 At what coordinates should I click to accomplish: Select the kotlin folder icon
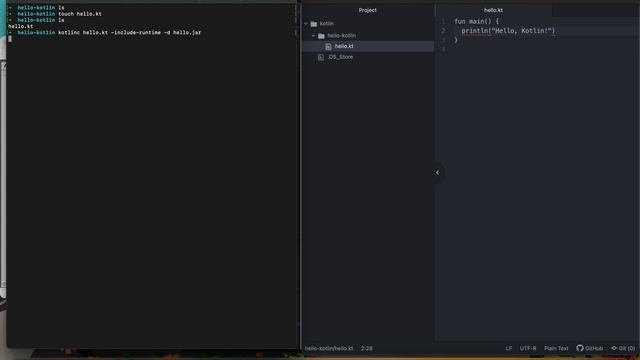click(x=313, y=24)
